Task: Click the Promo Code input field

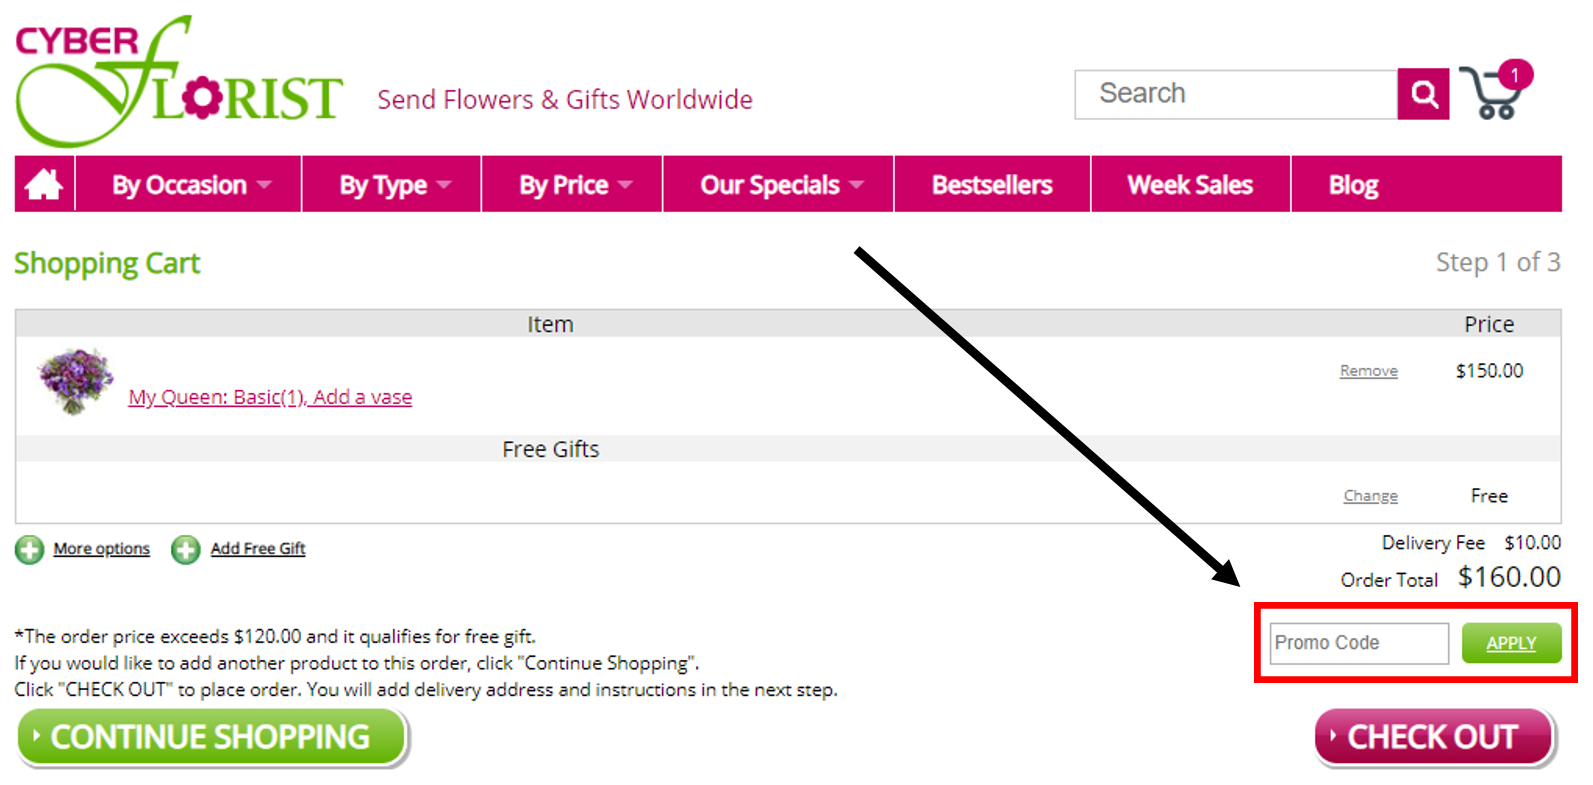Action: pos(1358,643)
